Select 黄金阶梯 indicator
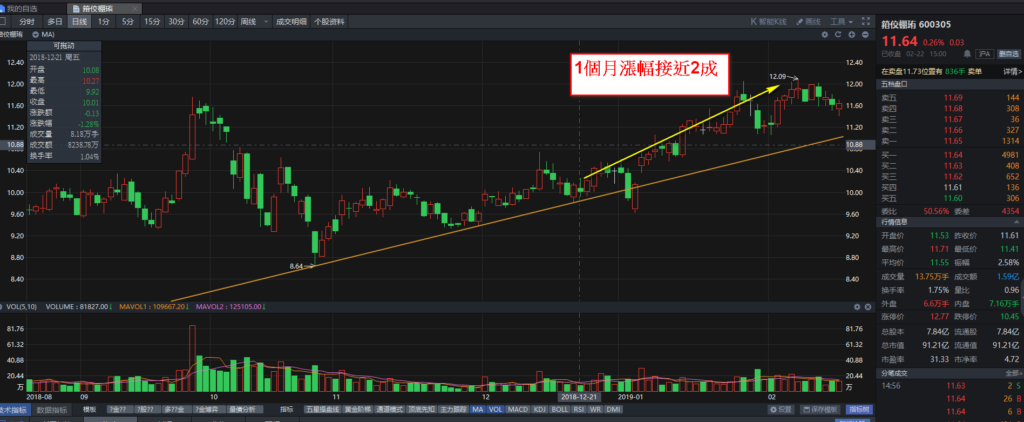 (x=358, y=410)
